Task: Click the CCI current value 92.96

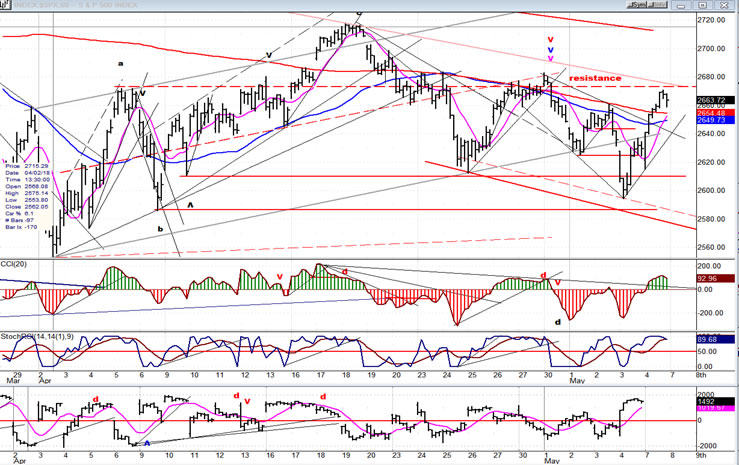Action: point(715,278)
